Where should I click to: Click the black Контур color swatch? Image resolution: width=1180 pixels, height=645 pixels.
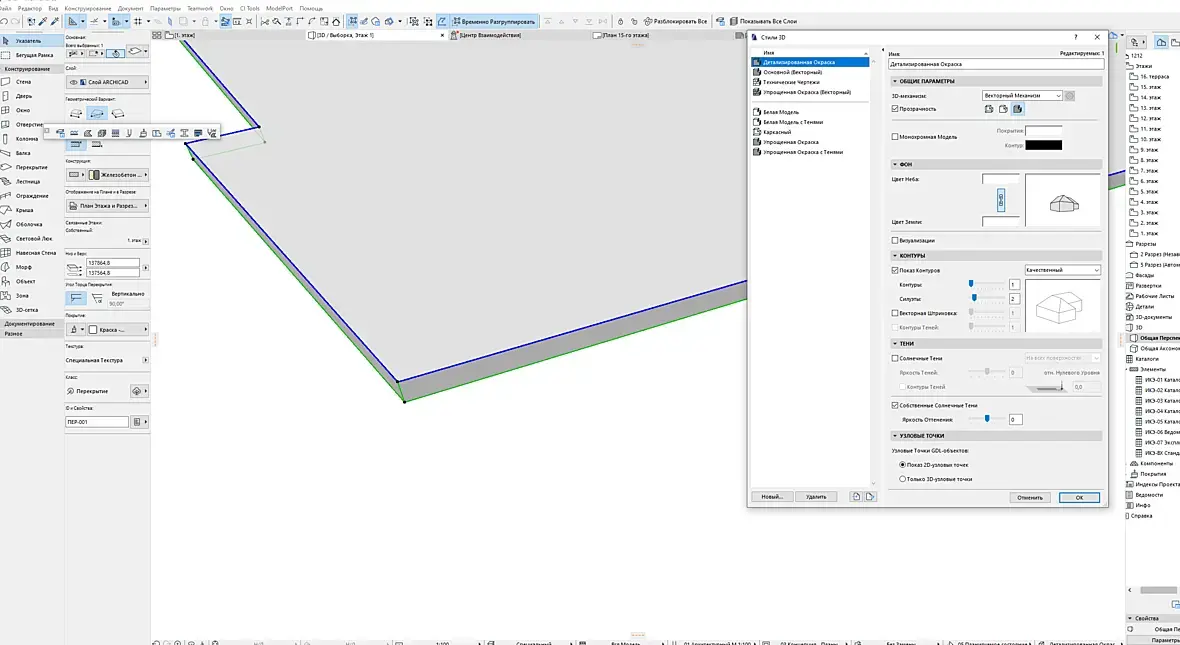[1044, 145]
